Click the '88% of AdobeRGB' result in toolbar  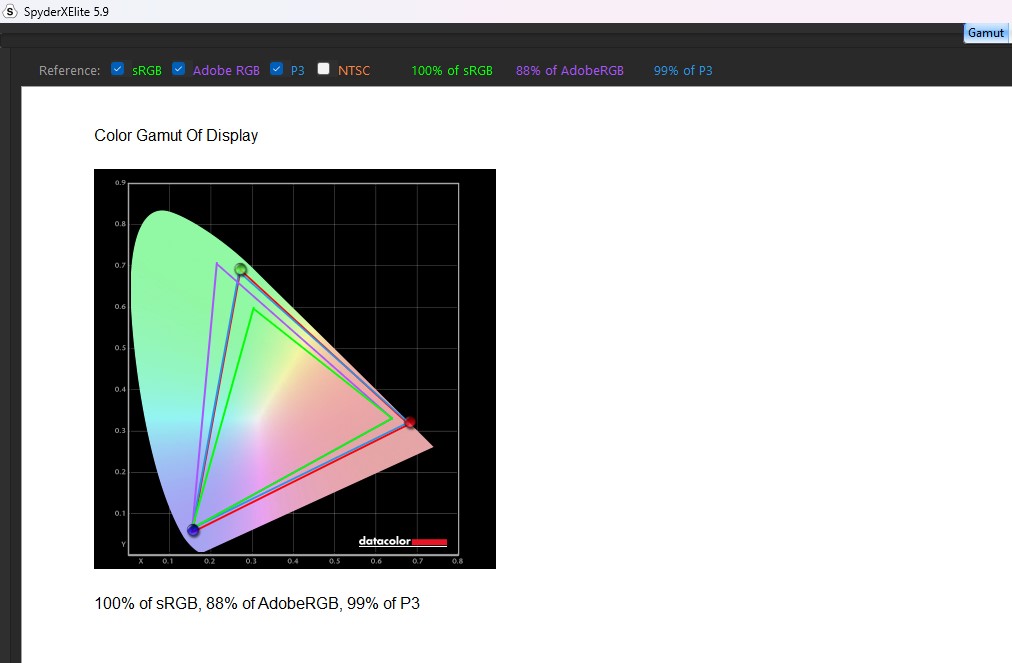point(570,71)
